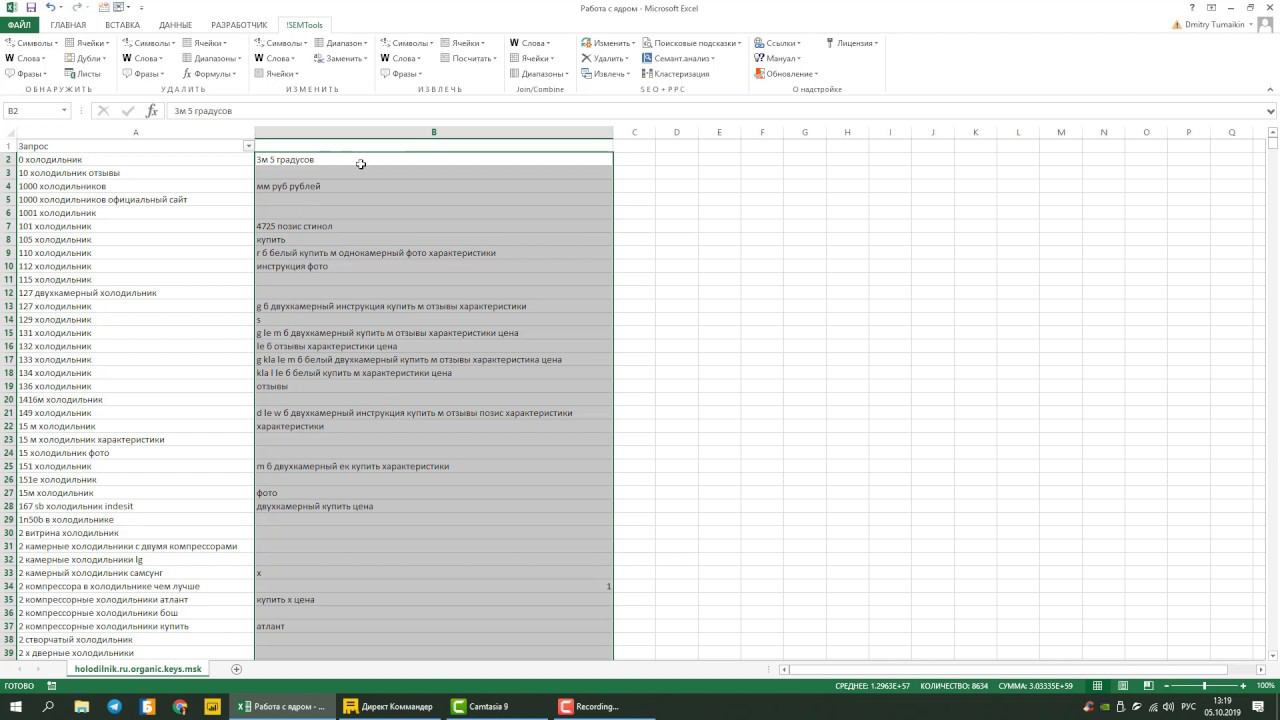The width and height of the screenshot is (1280, 720).
Task: Click the Листы button in ОБНАРУЖИТЬ group
Action: (x=83, y=74)
